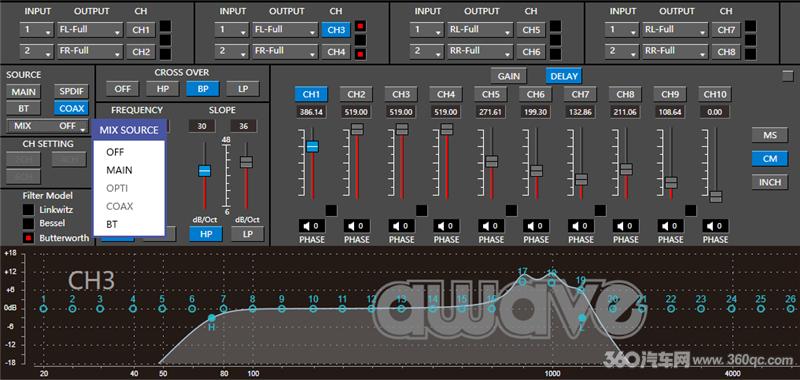
Task: Open the FL-Full output dropdown for CH1
Action: (x=90, y=30)
